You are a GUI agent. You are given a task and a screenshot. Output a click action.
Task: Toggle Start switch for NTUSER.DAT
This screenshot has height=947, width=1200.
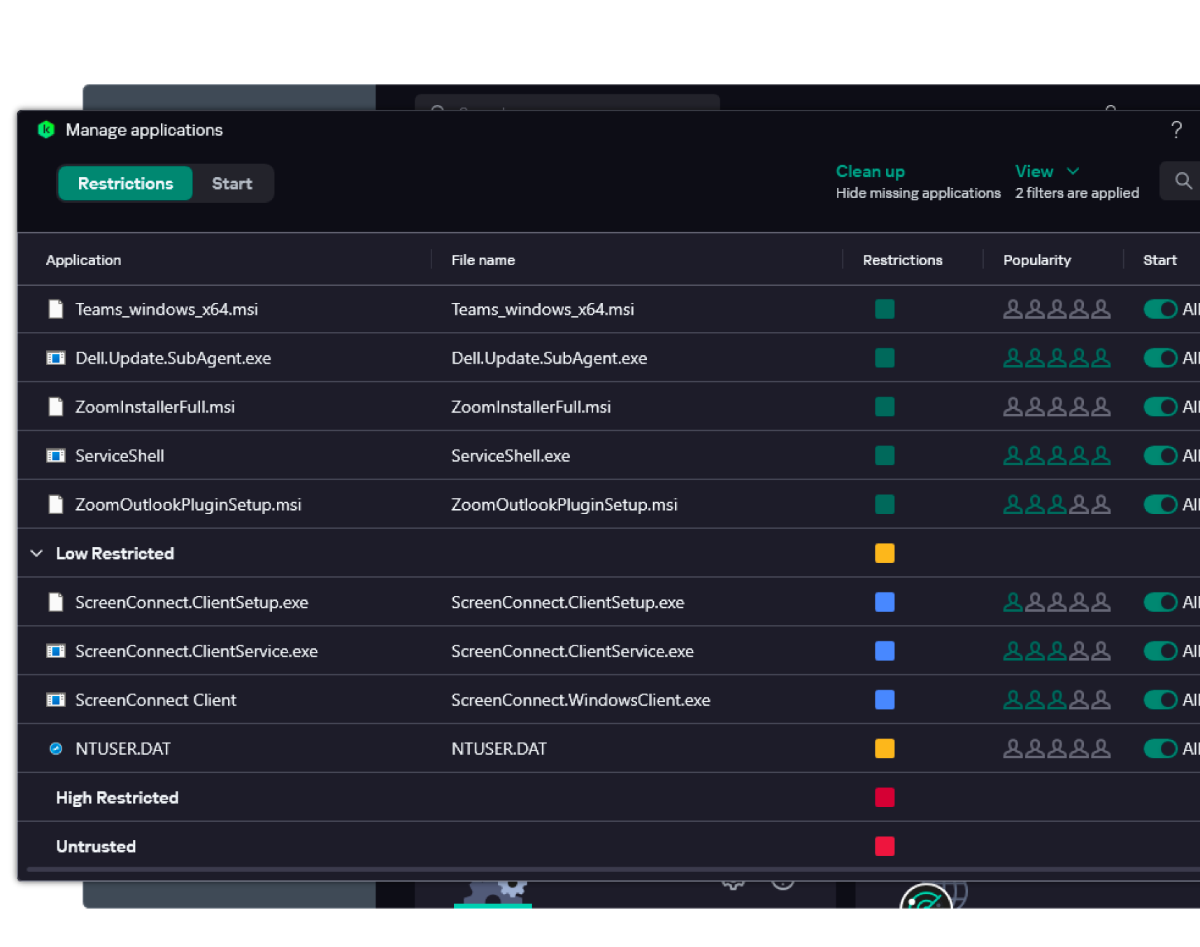[1160, 749]
